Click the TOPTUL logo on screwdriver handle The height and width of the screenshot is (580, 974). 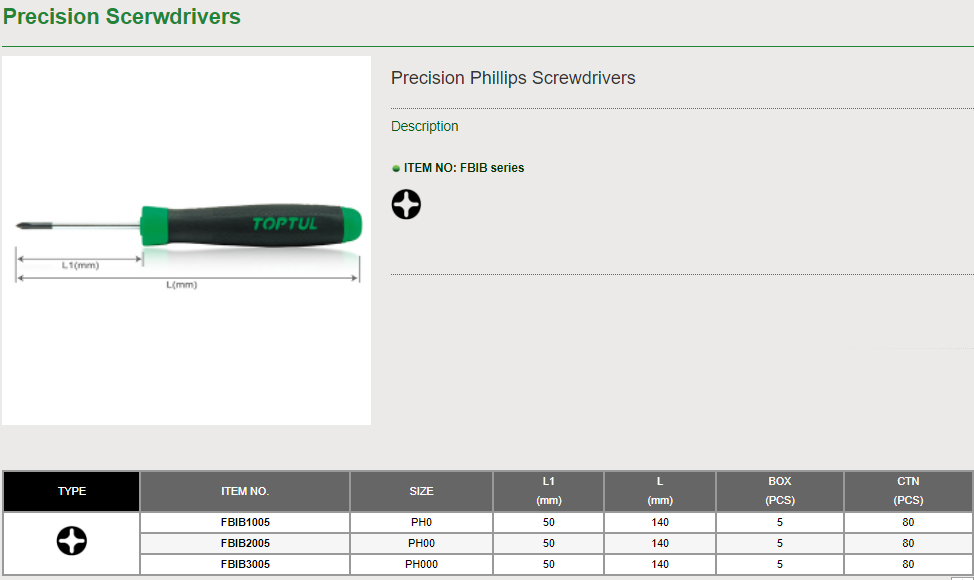(284, 224)
